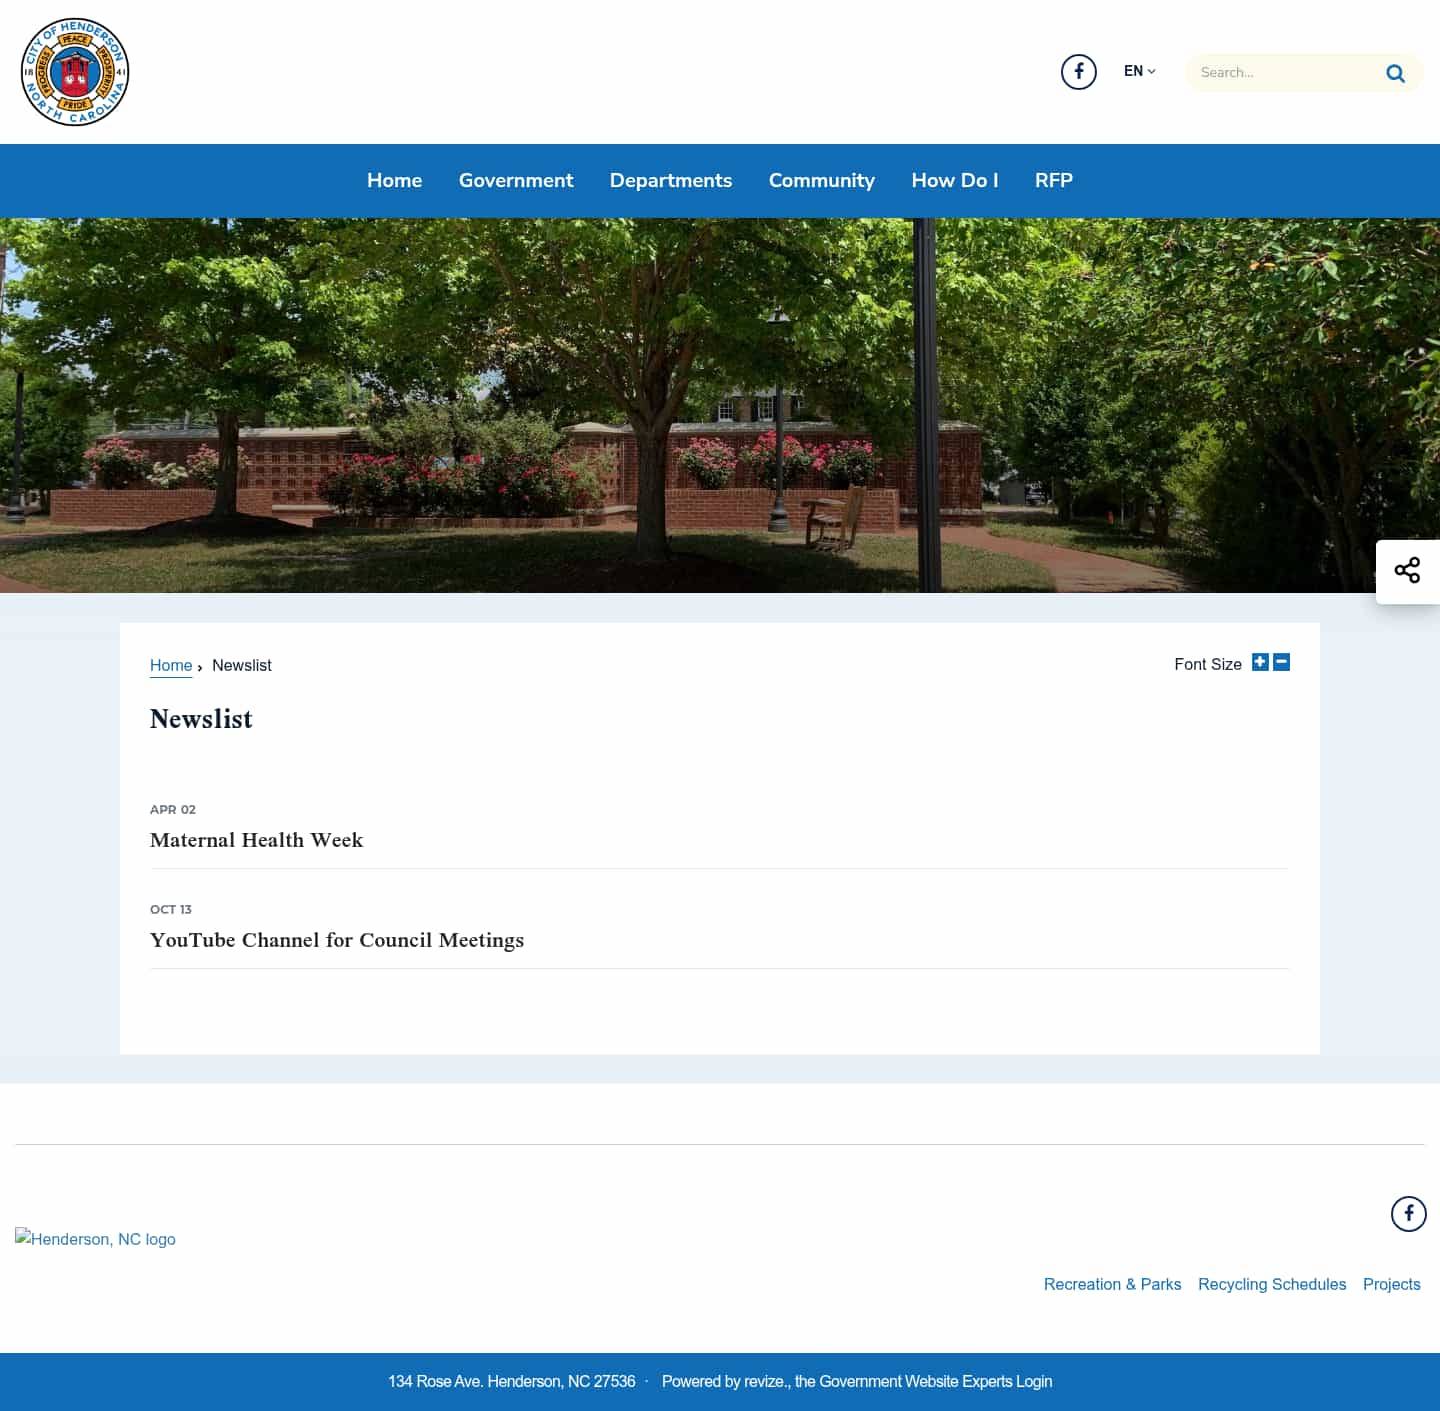
Task: Click the minus icon to decrease font size
Action: (1280, 662)
